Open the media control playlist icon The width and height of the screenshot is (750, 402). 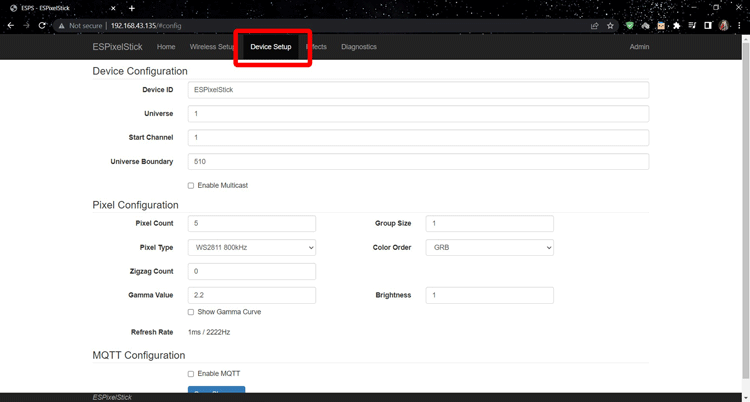[692, 26]
